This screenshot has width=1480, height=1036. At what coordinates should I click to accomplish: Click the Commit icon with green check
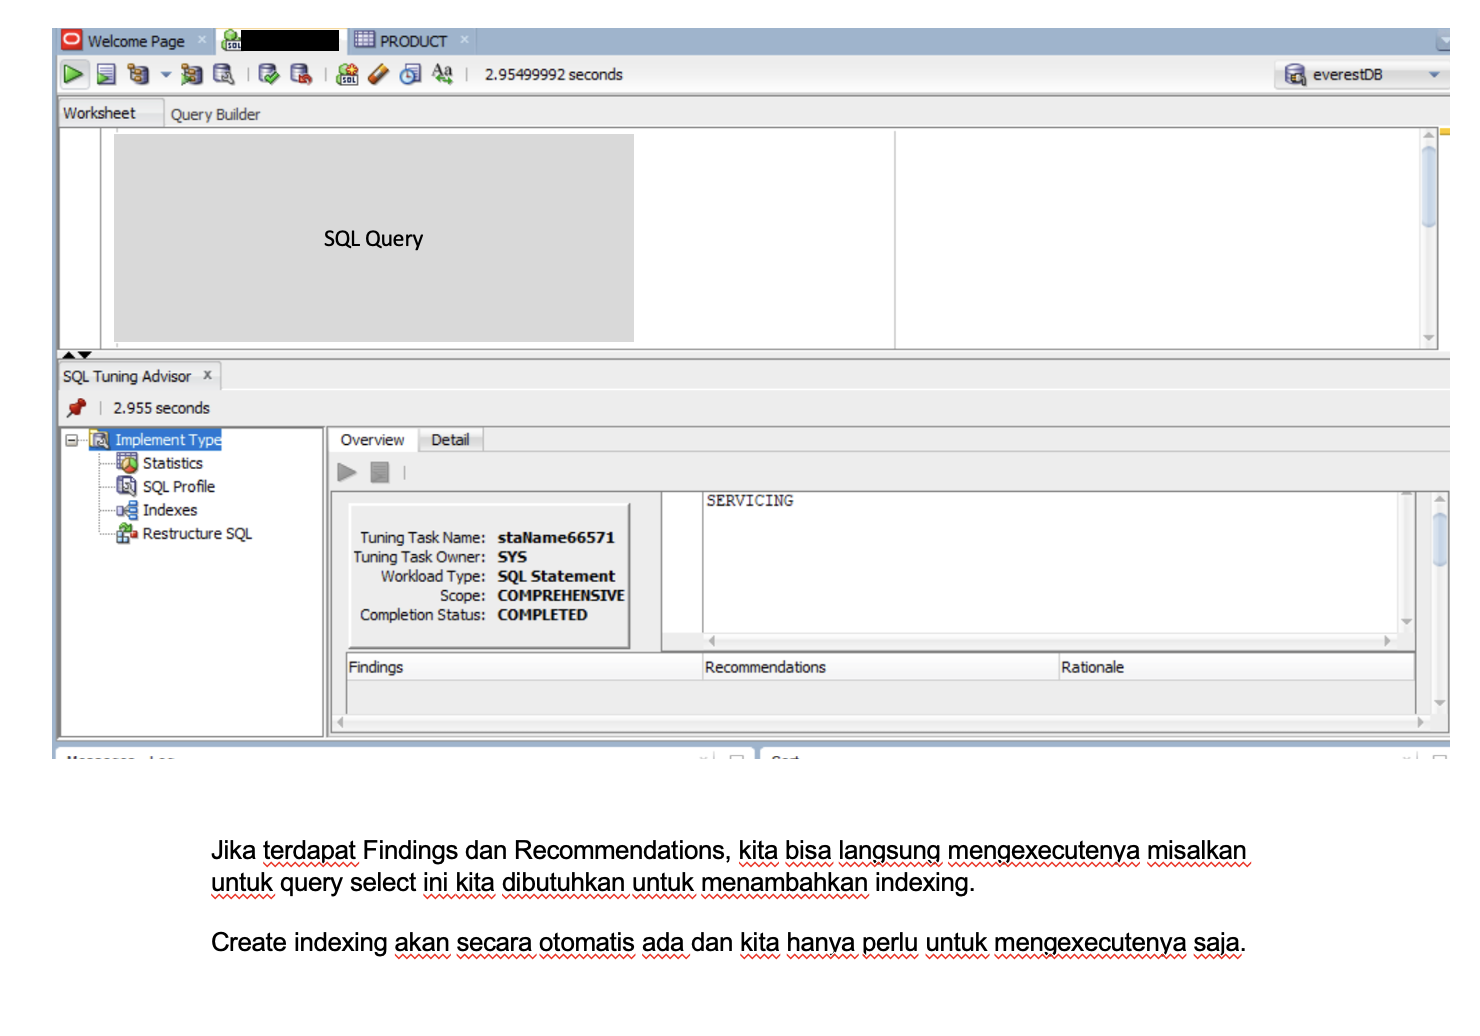[269, 74]
